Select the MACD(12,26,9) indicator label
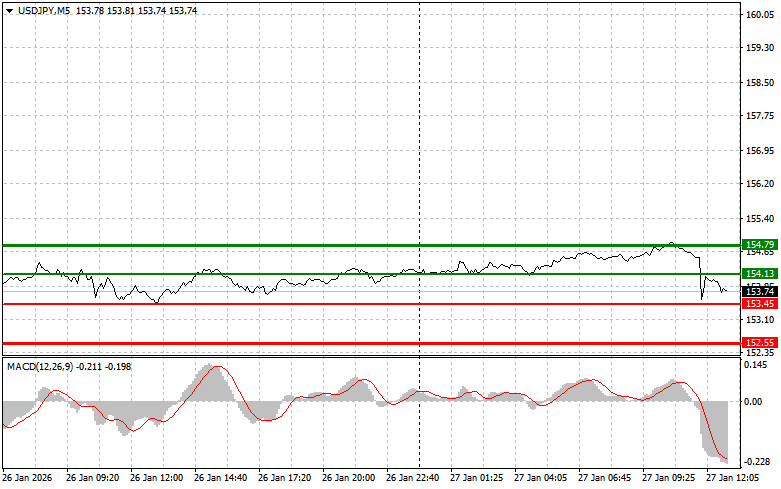This screenshot has width=781, height=489. 40,367
